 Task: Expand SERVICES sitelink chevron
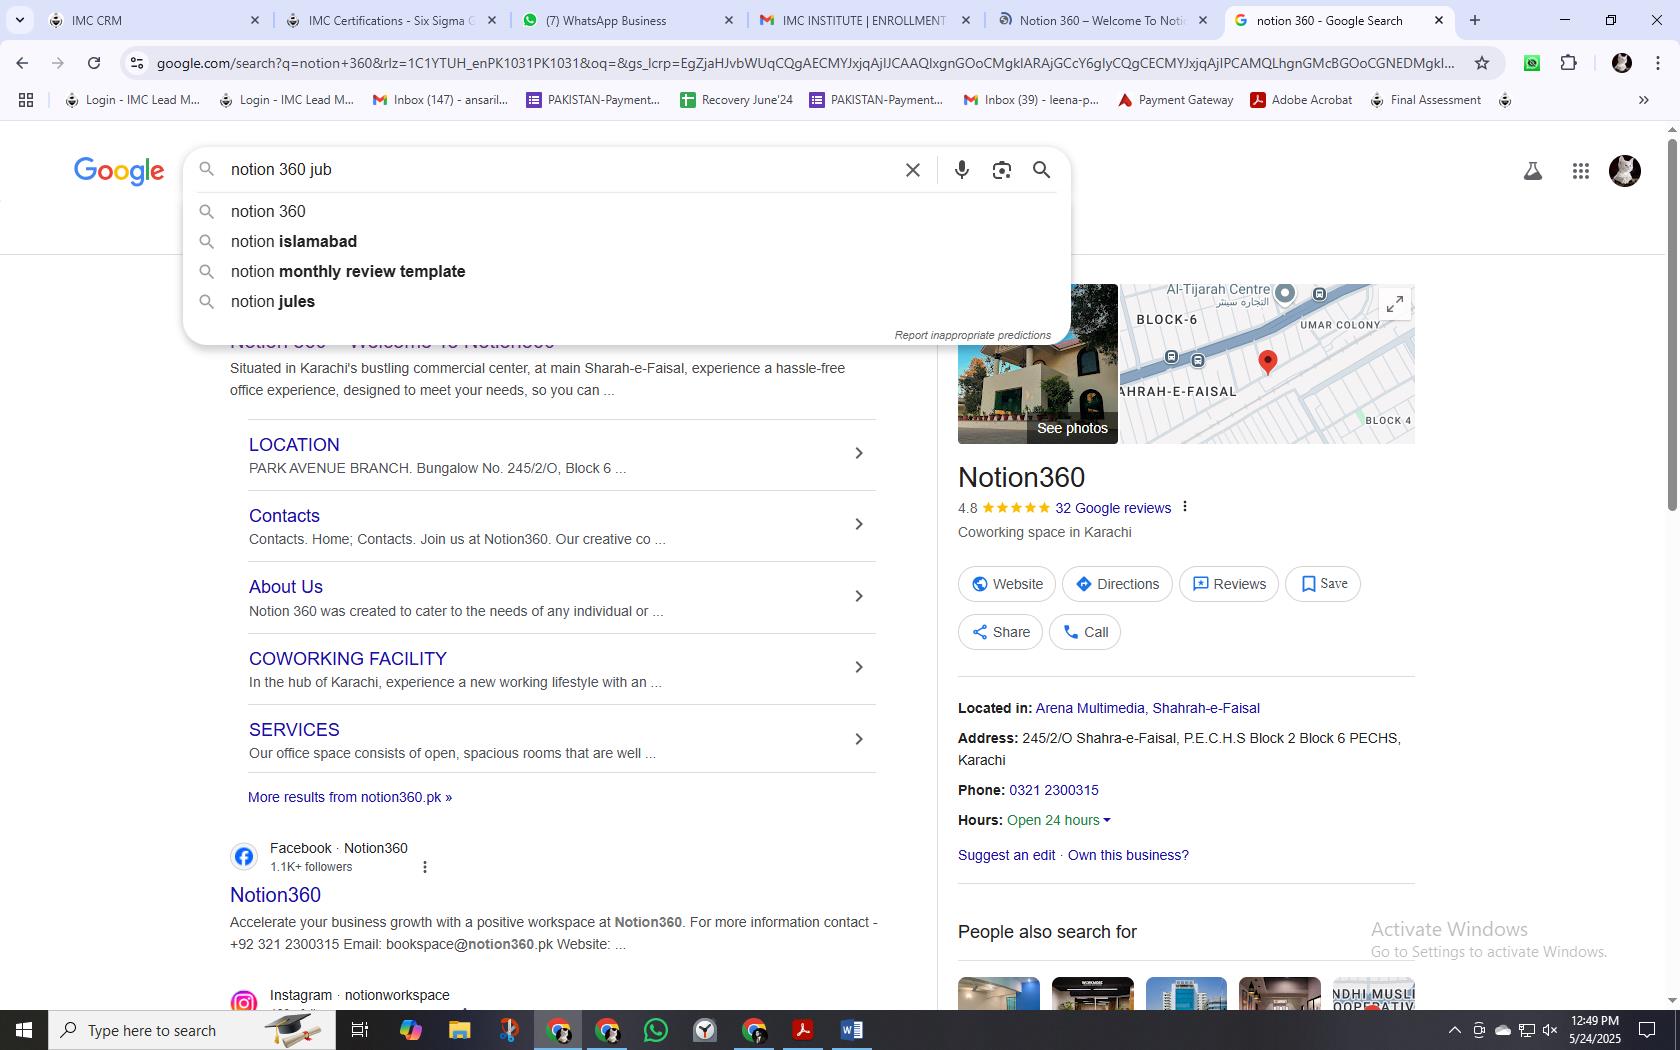tap(858, 739)
